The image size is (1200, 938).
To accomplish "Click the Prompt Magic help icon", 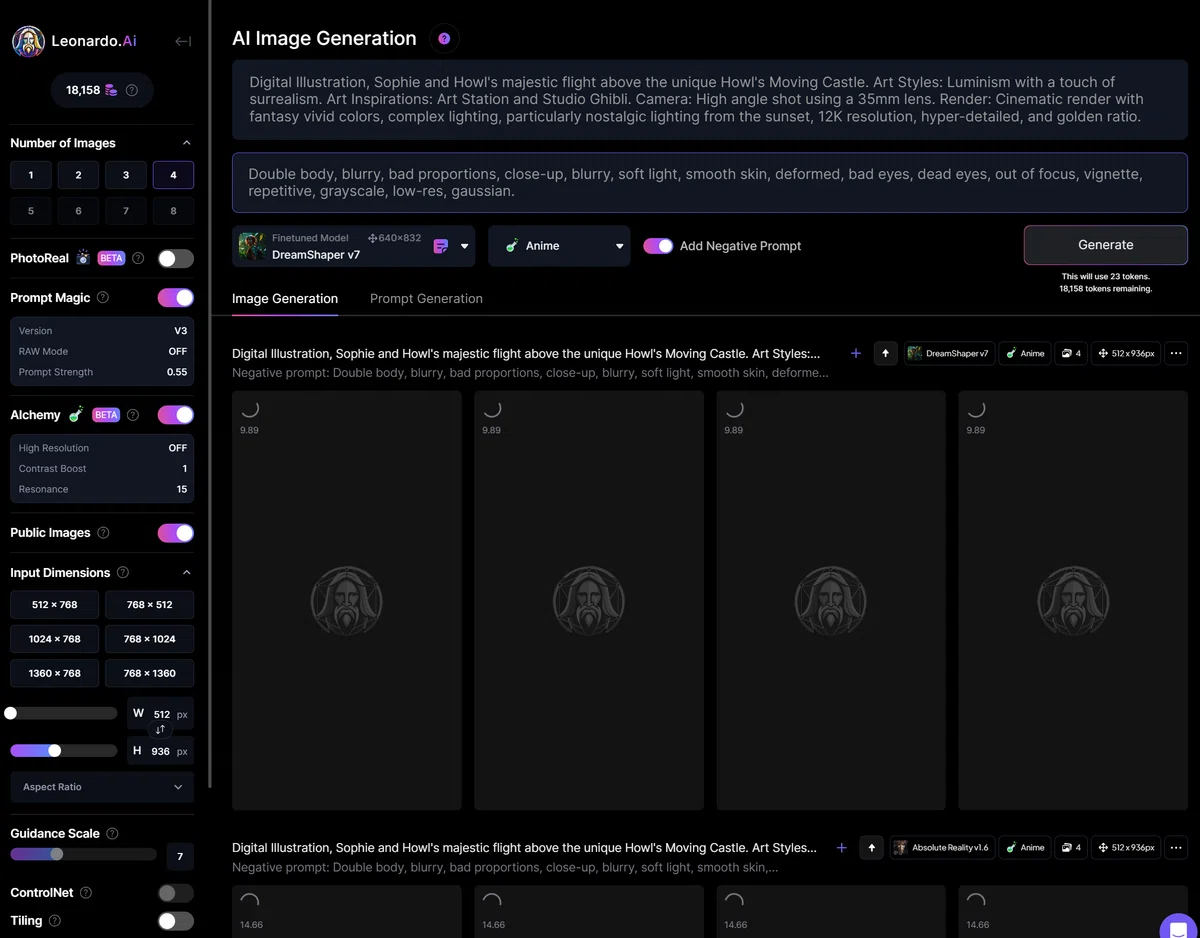I will tap(103, 298).
